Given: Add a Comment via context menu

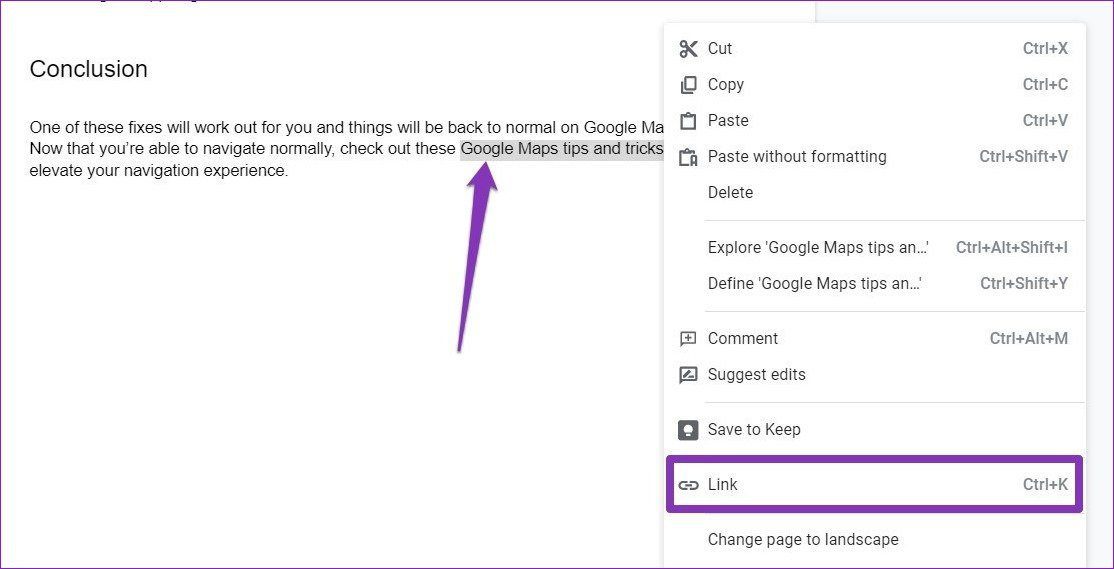Looking at the screenshot, I should (x=874, y=339).
